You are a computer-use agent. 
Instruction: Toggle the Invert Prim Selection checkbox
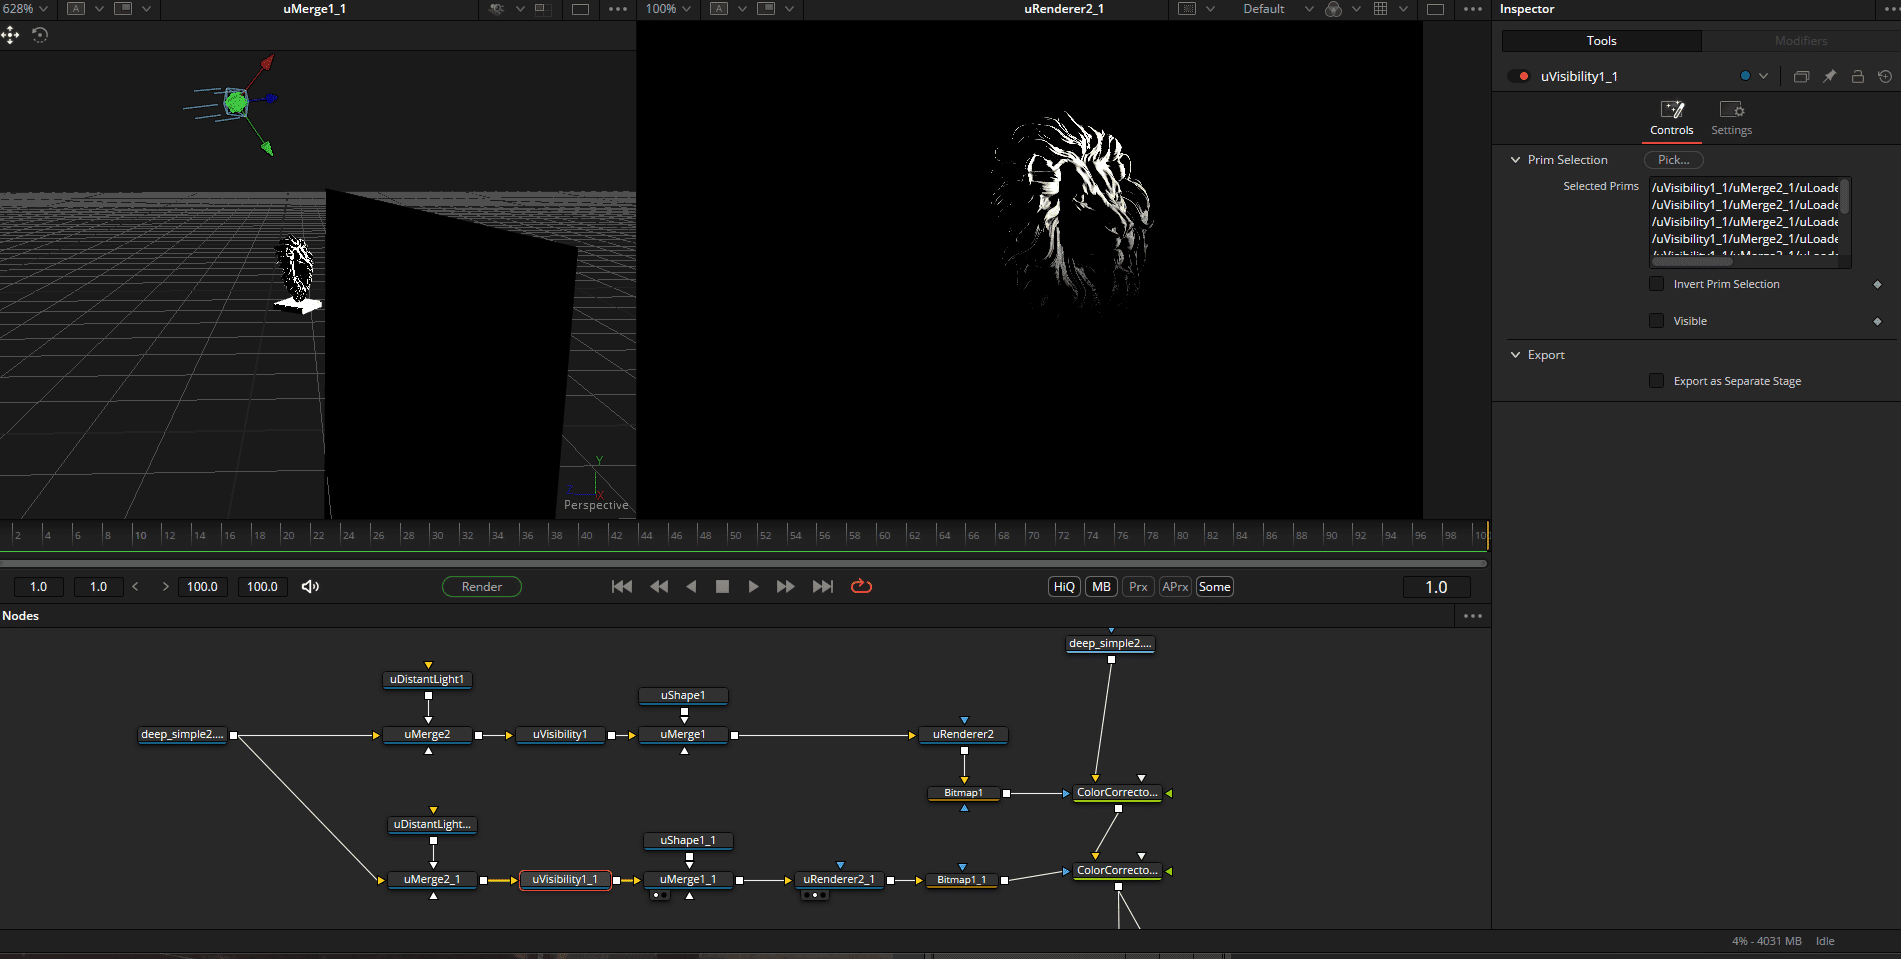click(1656, 284)
